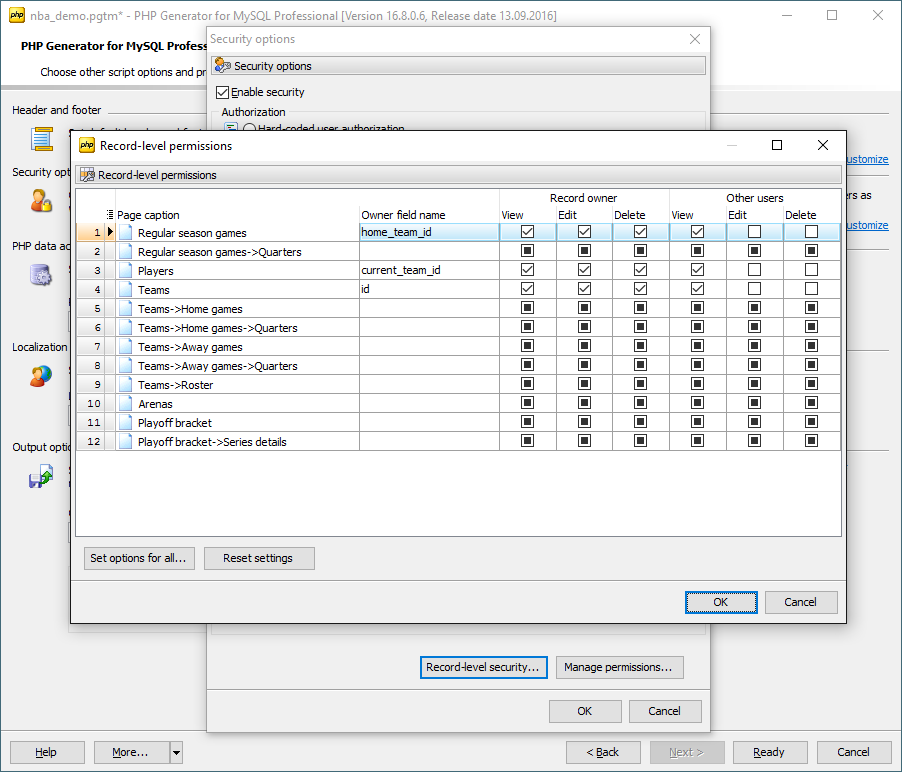Image resolution: width=902 pixels, height=772 pixels.
Task: Click the Arenas row page icon
Action: 126,404
